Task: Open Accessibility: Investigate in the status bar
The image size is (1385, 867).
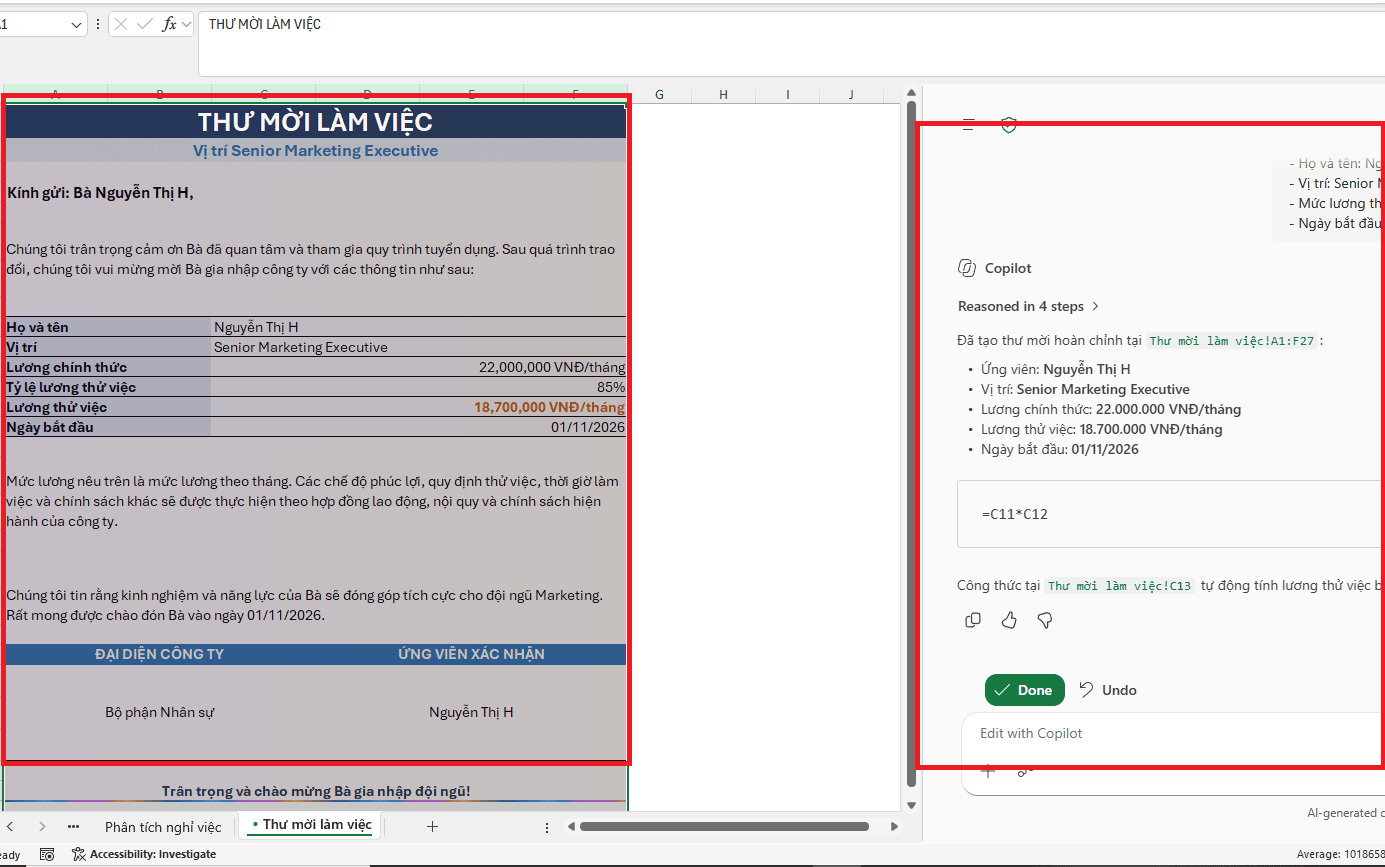Action: click(x=144, y=854)
